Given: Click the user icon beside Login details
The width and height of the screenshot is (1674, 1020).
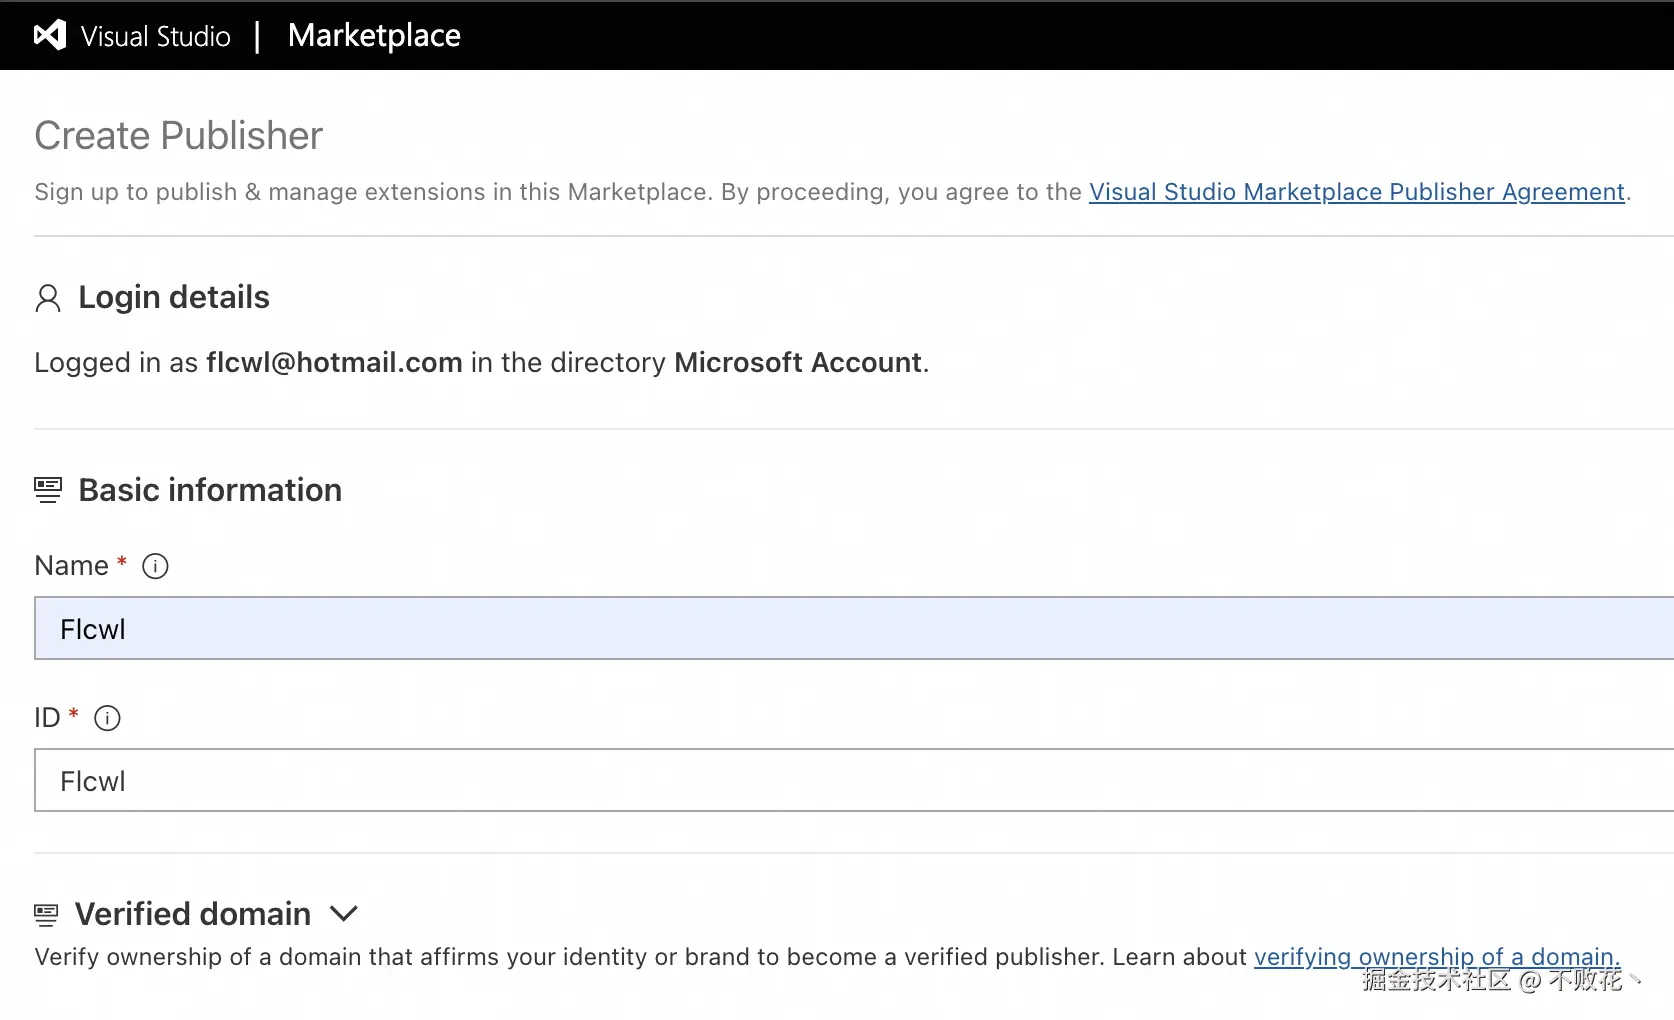Looking at the screenshot, I should pos(48,298).
